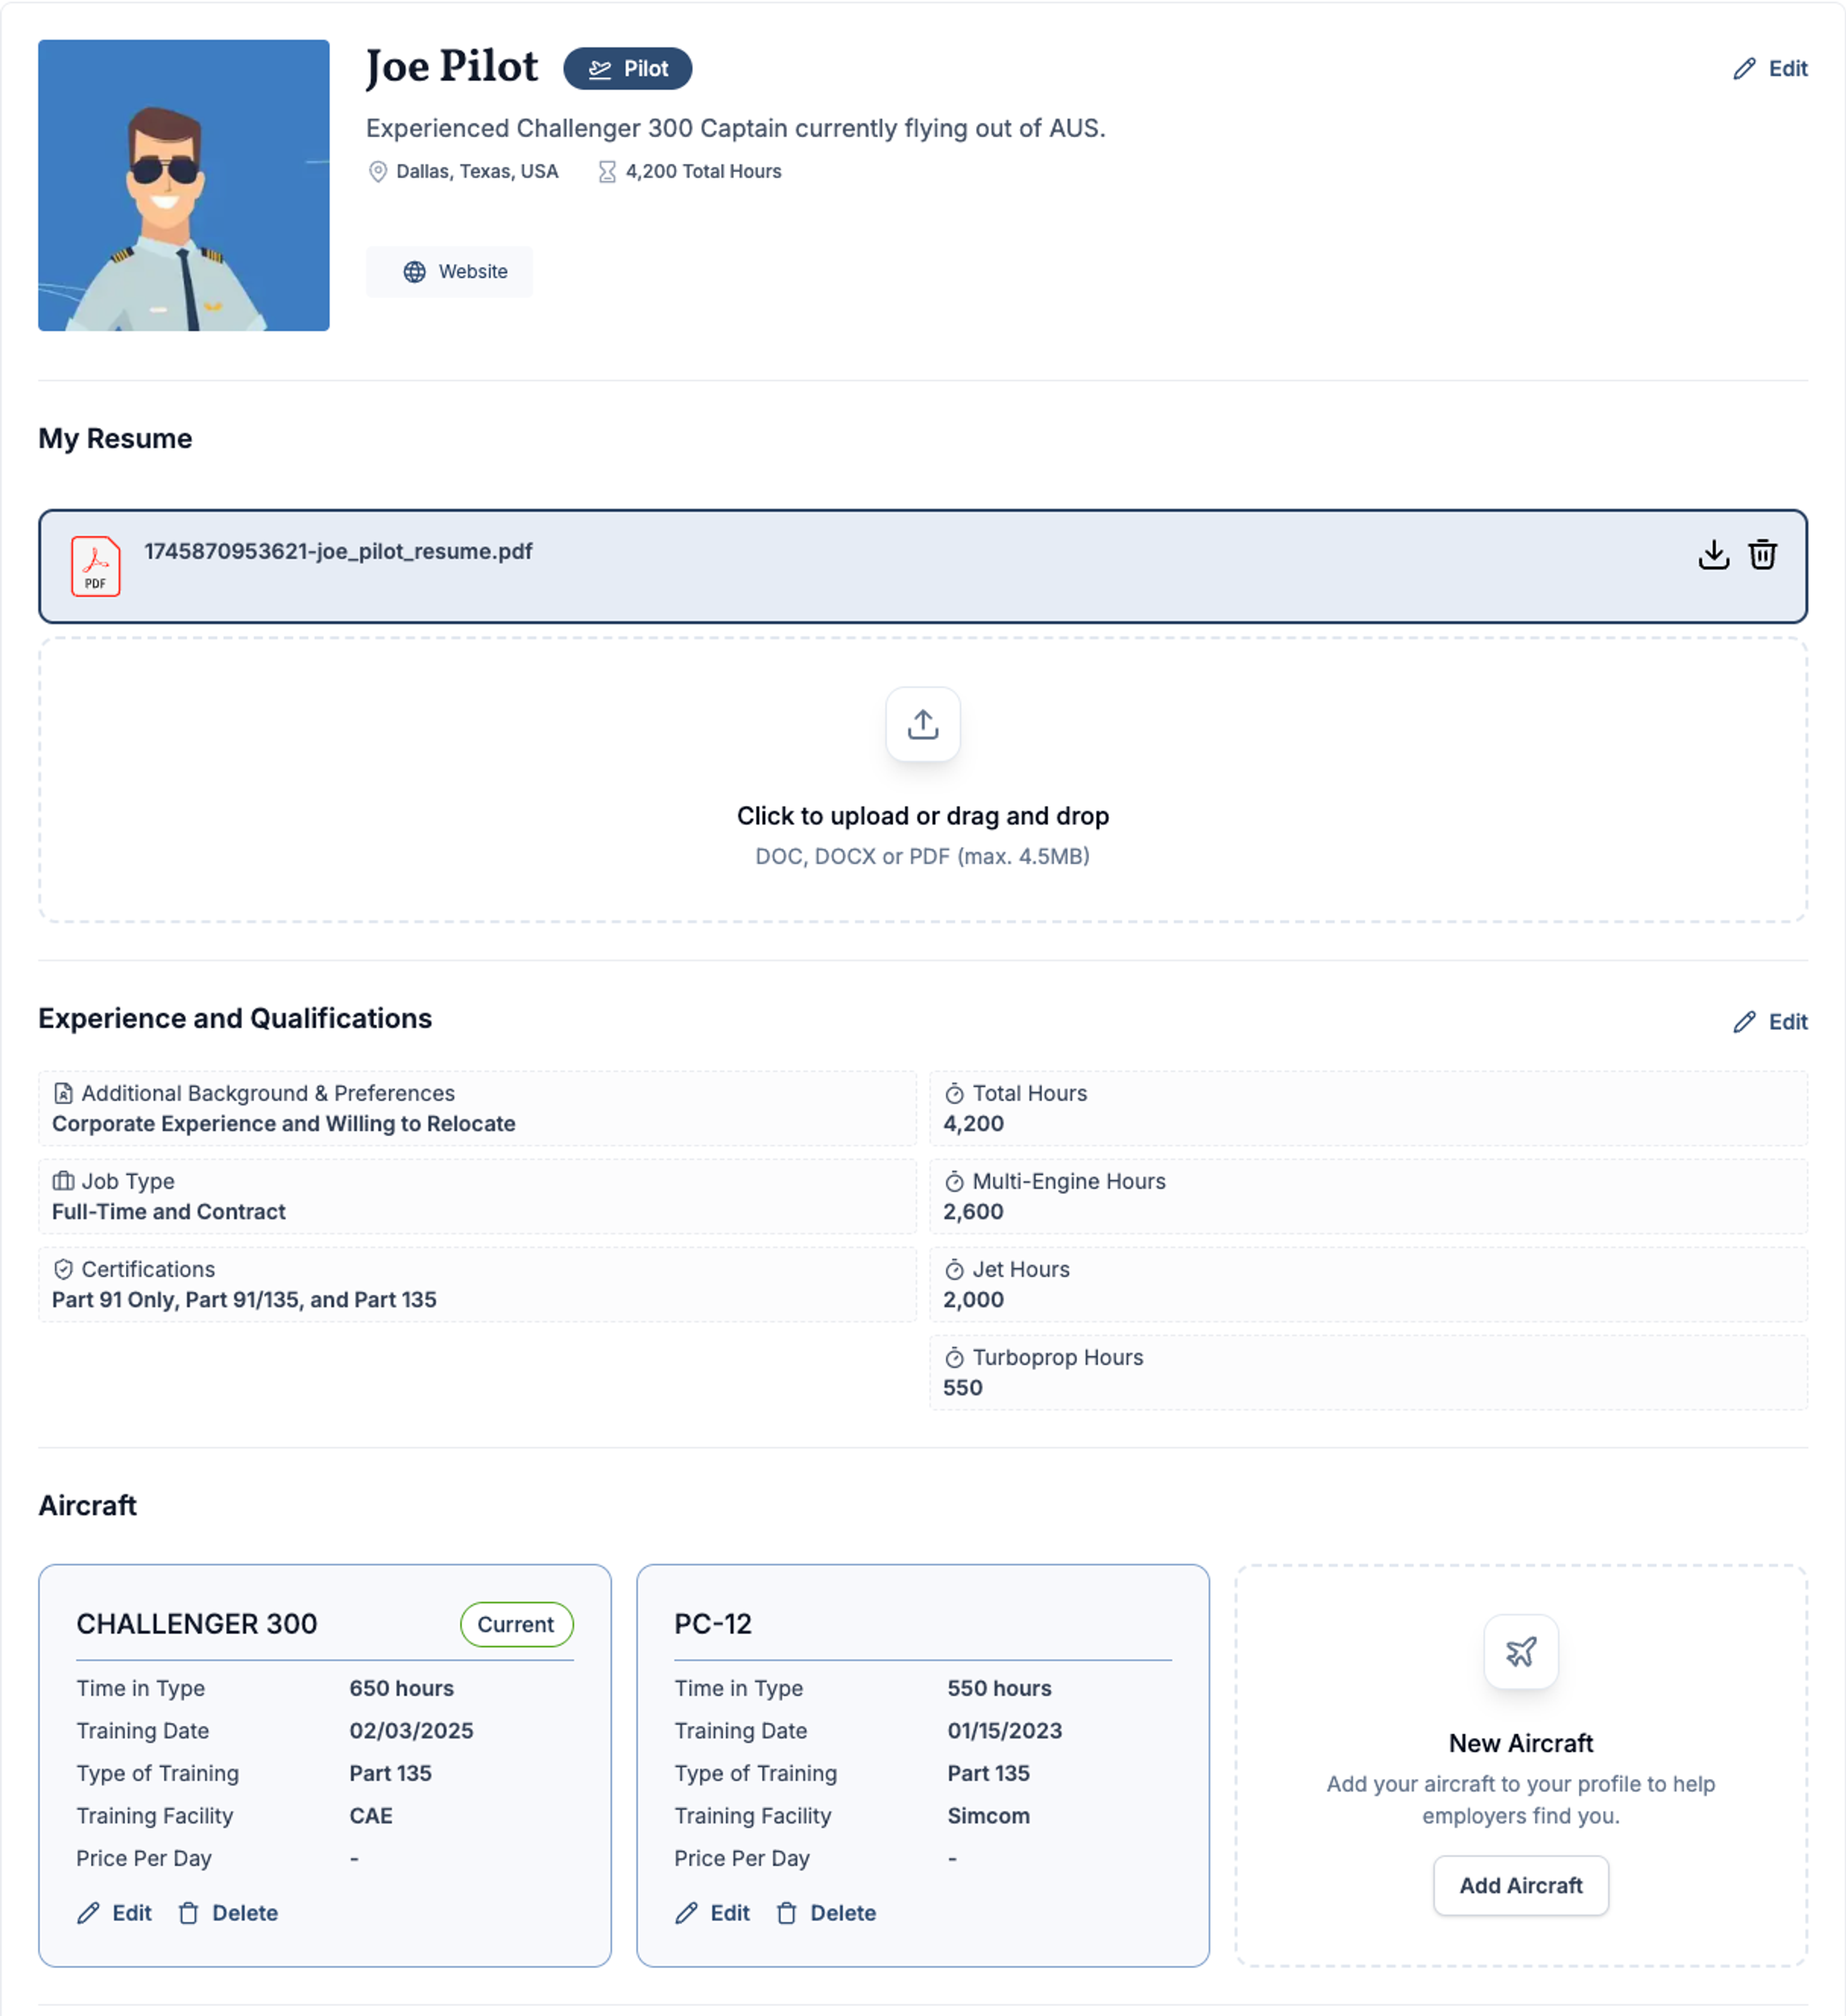Click Joe Pilot's profile picture
This screenshot has width=1846, height=2016.
click(x=184, y=186)
